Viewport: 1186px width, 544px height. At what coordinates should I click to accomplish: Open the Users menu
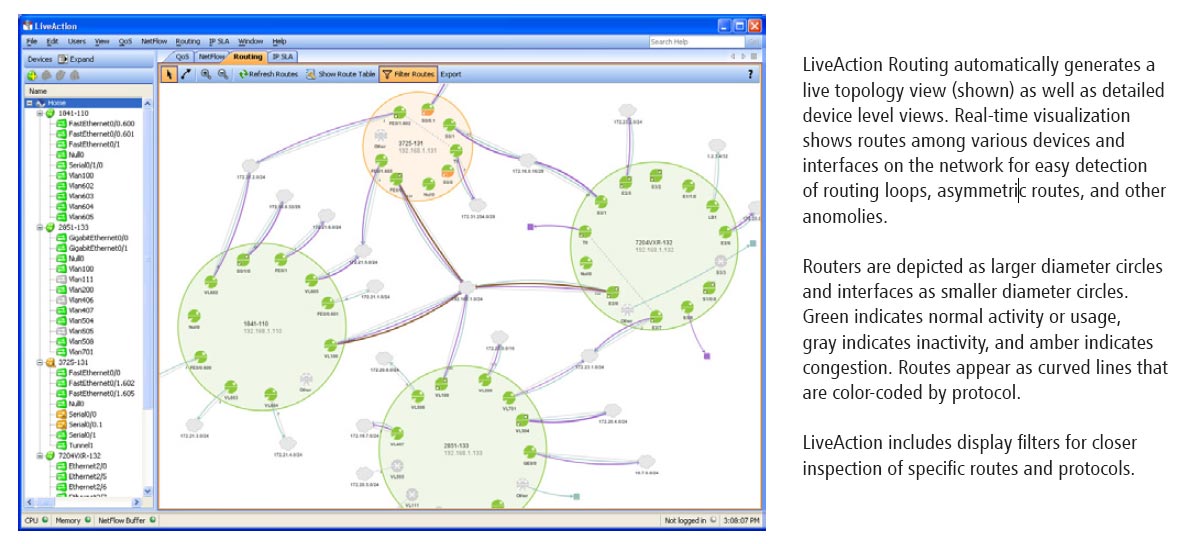[76, 42]
